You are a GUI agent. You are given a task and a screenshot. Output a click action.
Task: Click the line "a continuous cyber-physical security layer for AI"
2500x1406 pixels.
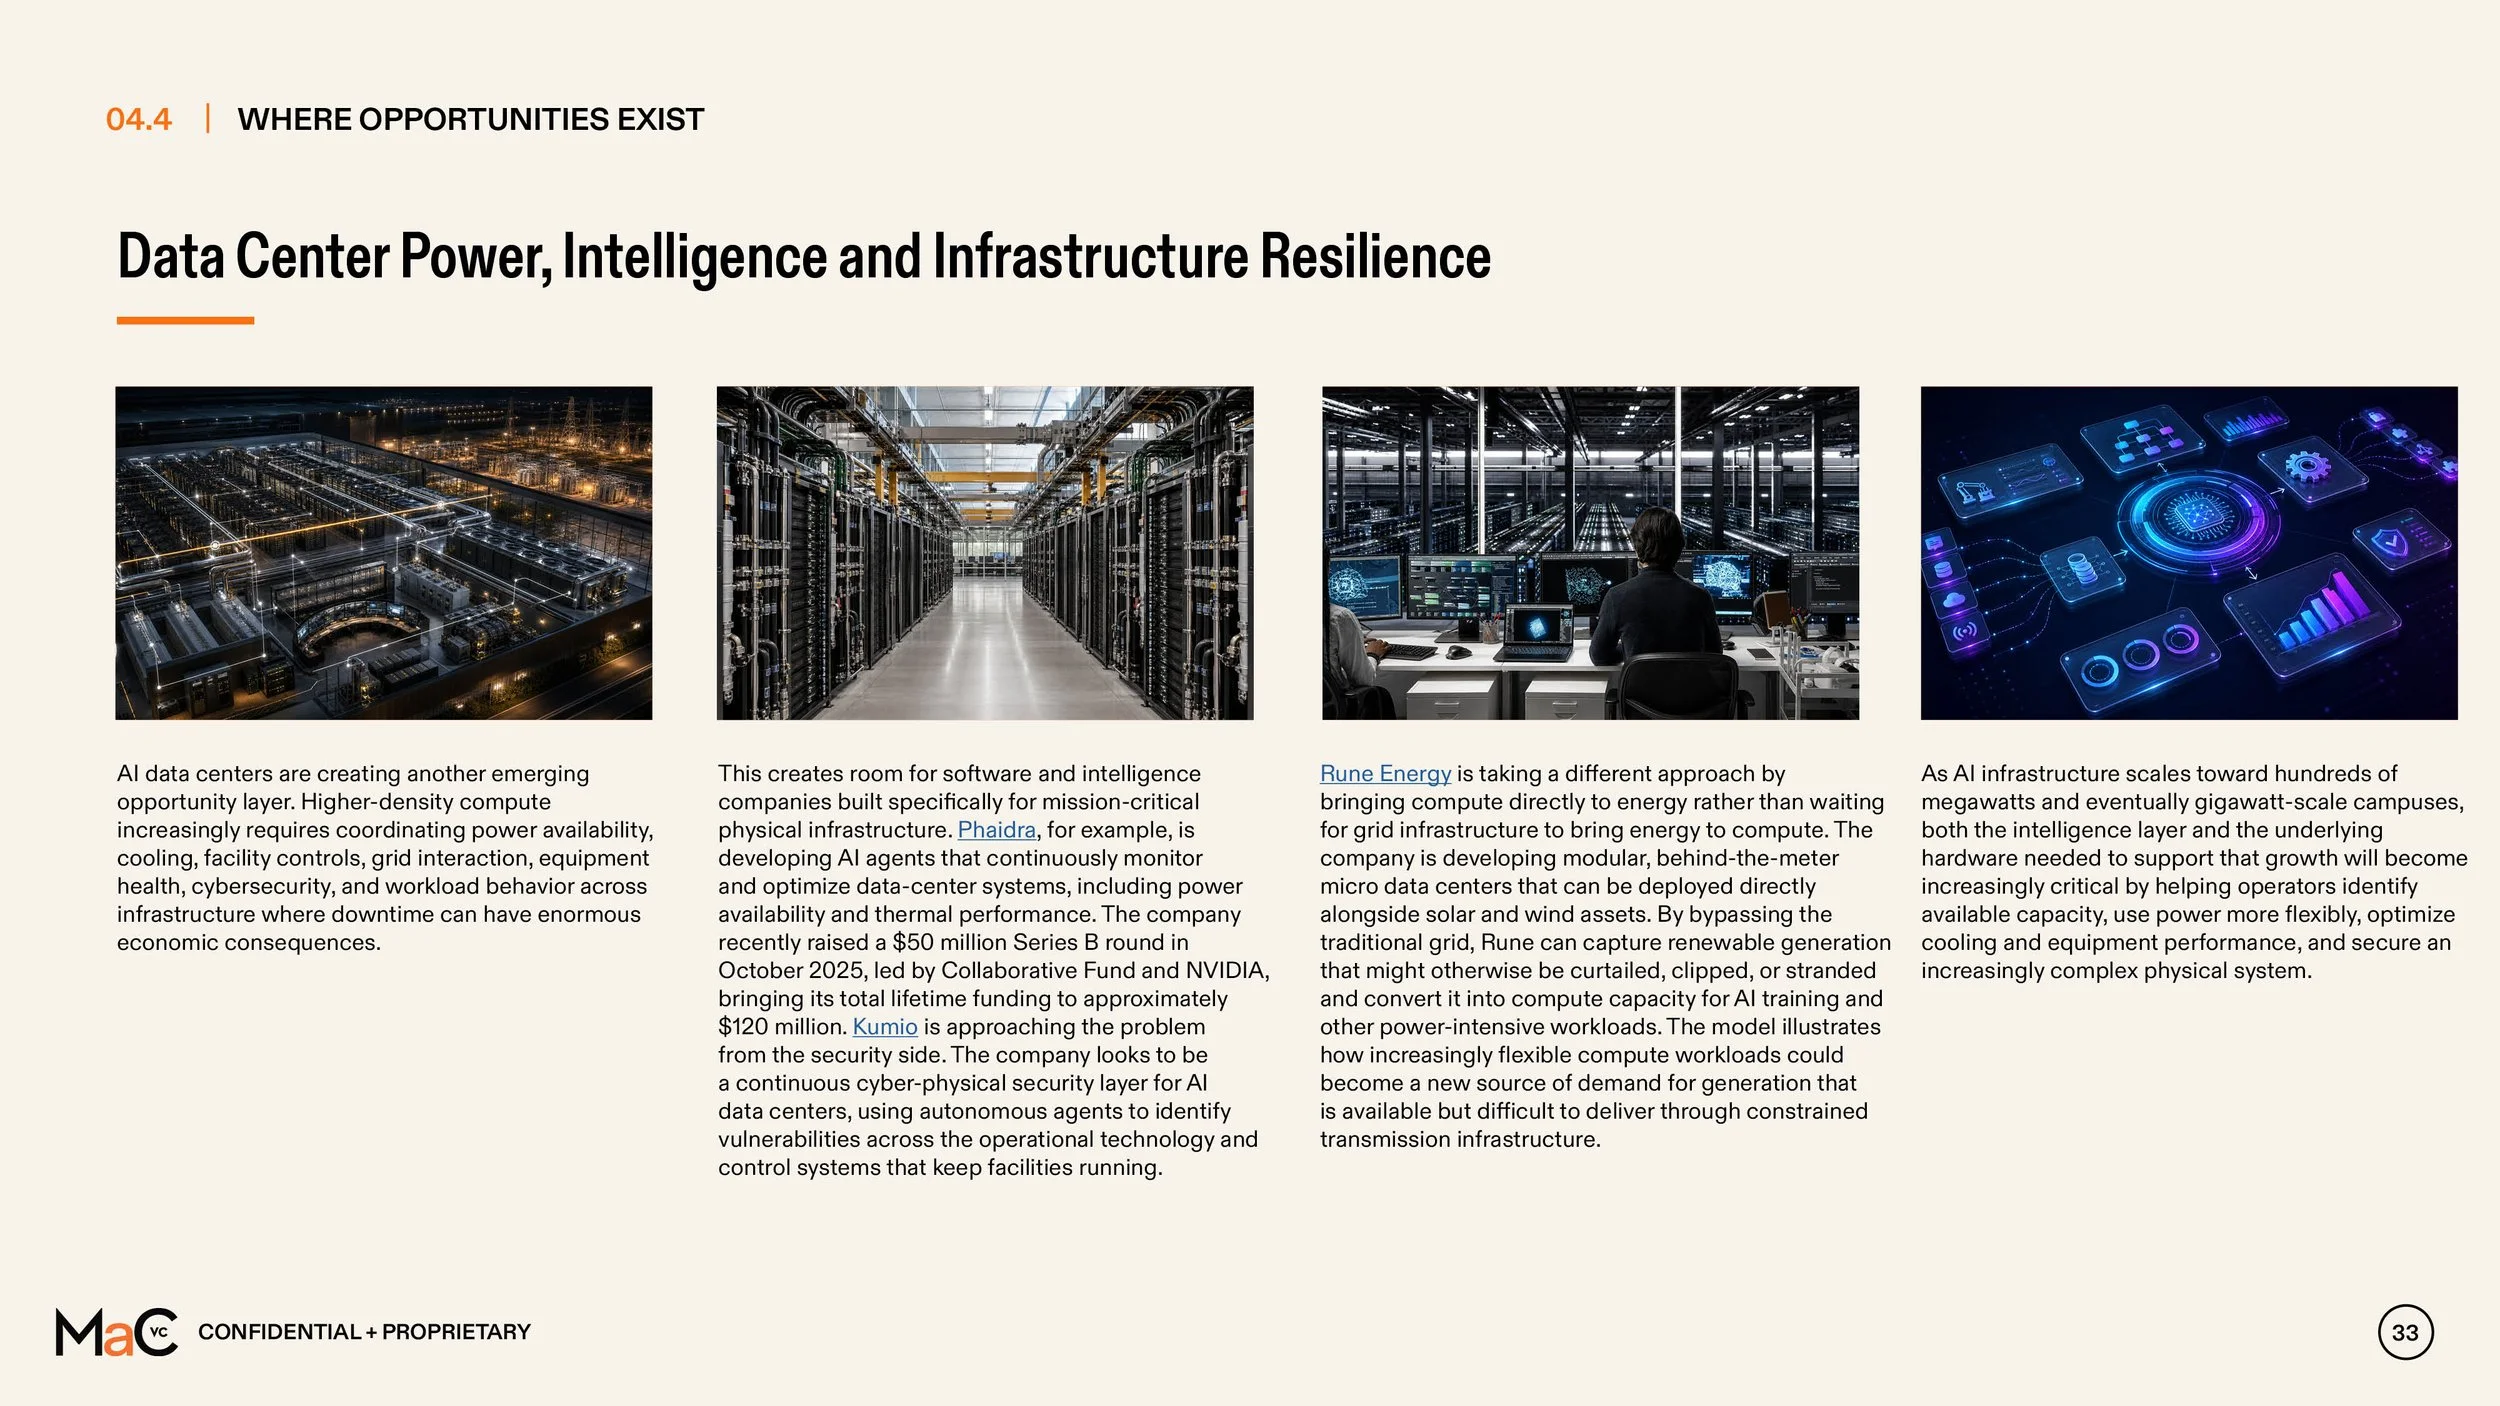tap(963, 1084)
